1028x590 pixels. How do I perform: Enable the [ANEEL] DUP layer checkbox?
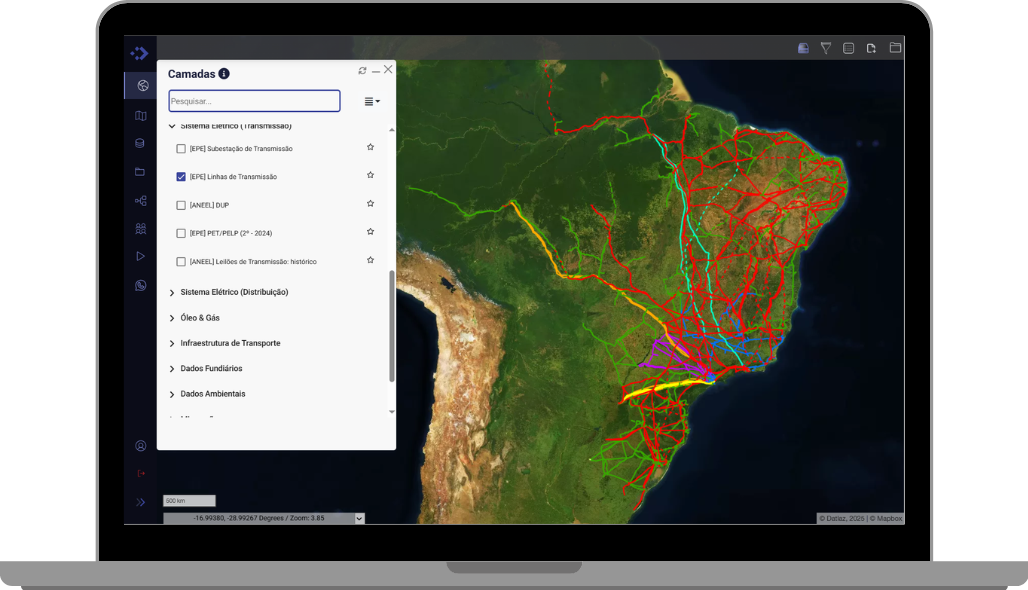point(181,205)
